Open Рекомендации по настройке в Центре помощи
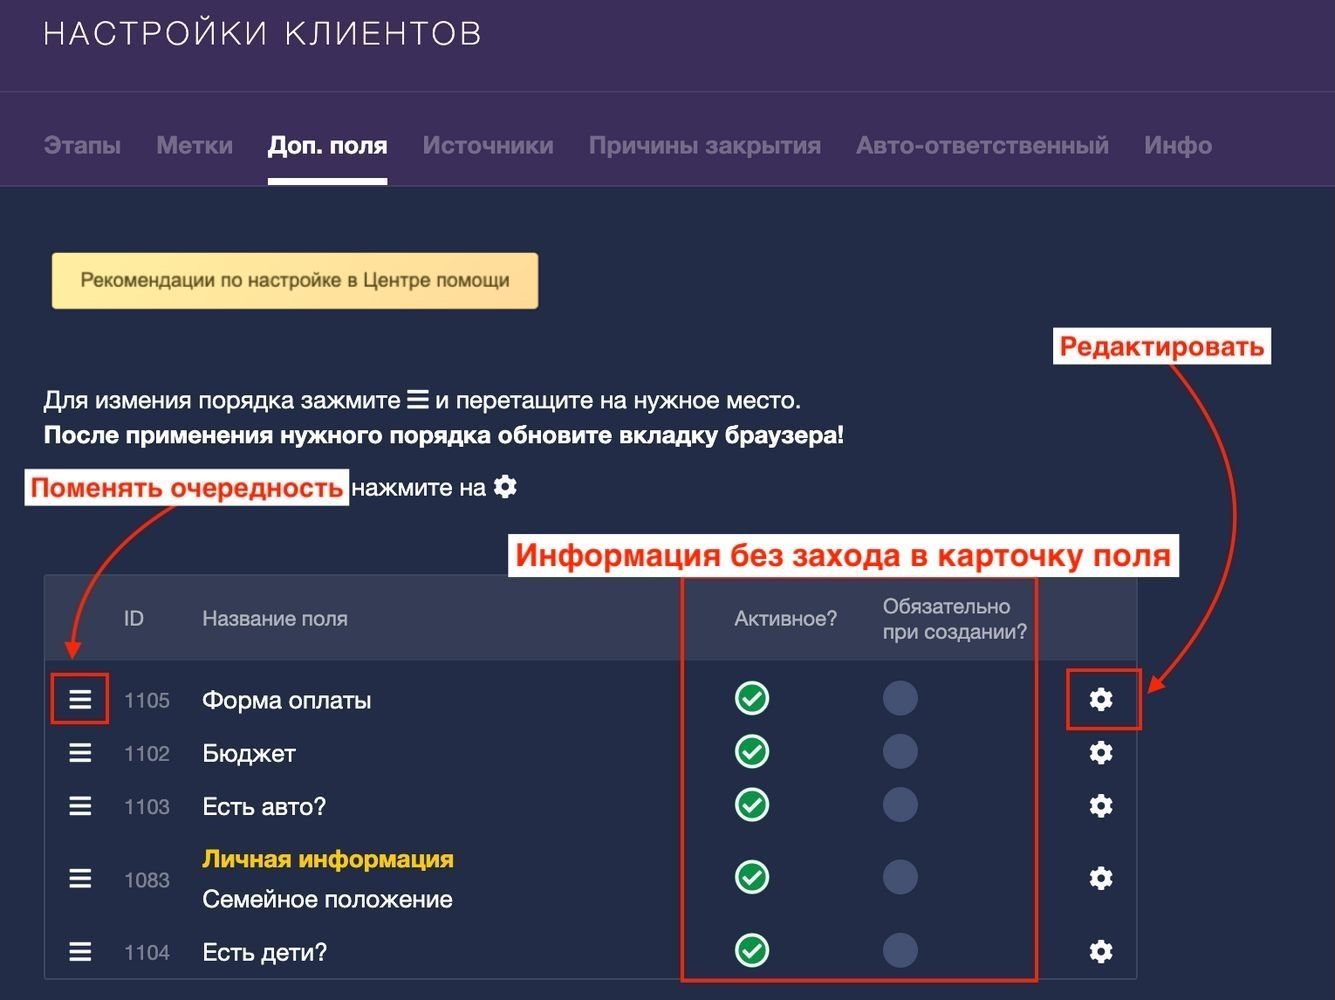The height and width of the screenshot is (1000, 1335). (x=295, y=280)
